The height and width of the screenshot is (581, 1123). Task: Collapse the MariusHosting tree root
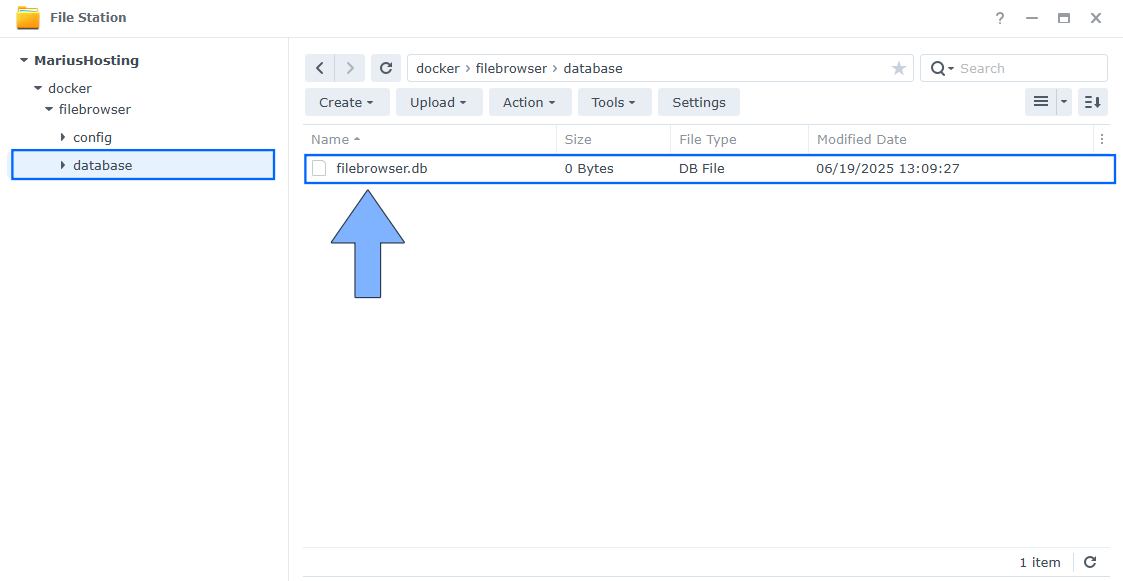click(24, 60)
